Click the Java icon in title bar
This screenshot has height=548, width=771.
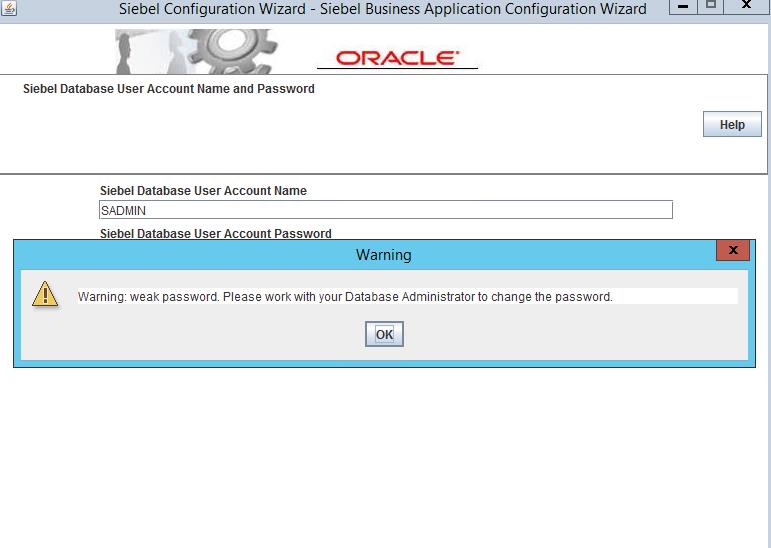point(9,9)
